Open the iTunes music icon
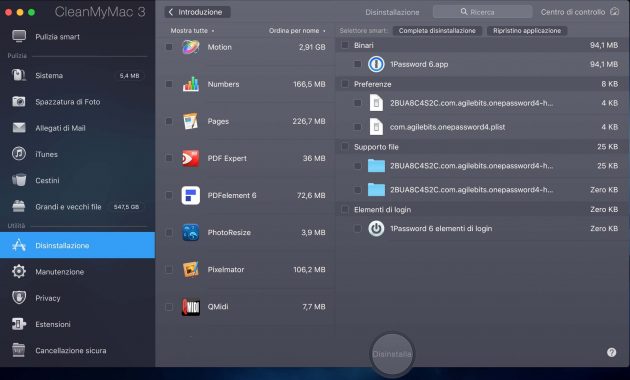 coord(19,154)
